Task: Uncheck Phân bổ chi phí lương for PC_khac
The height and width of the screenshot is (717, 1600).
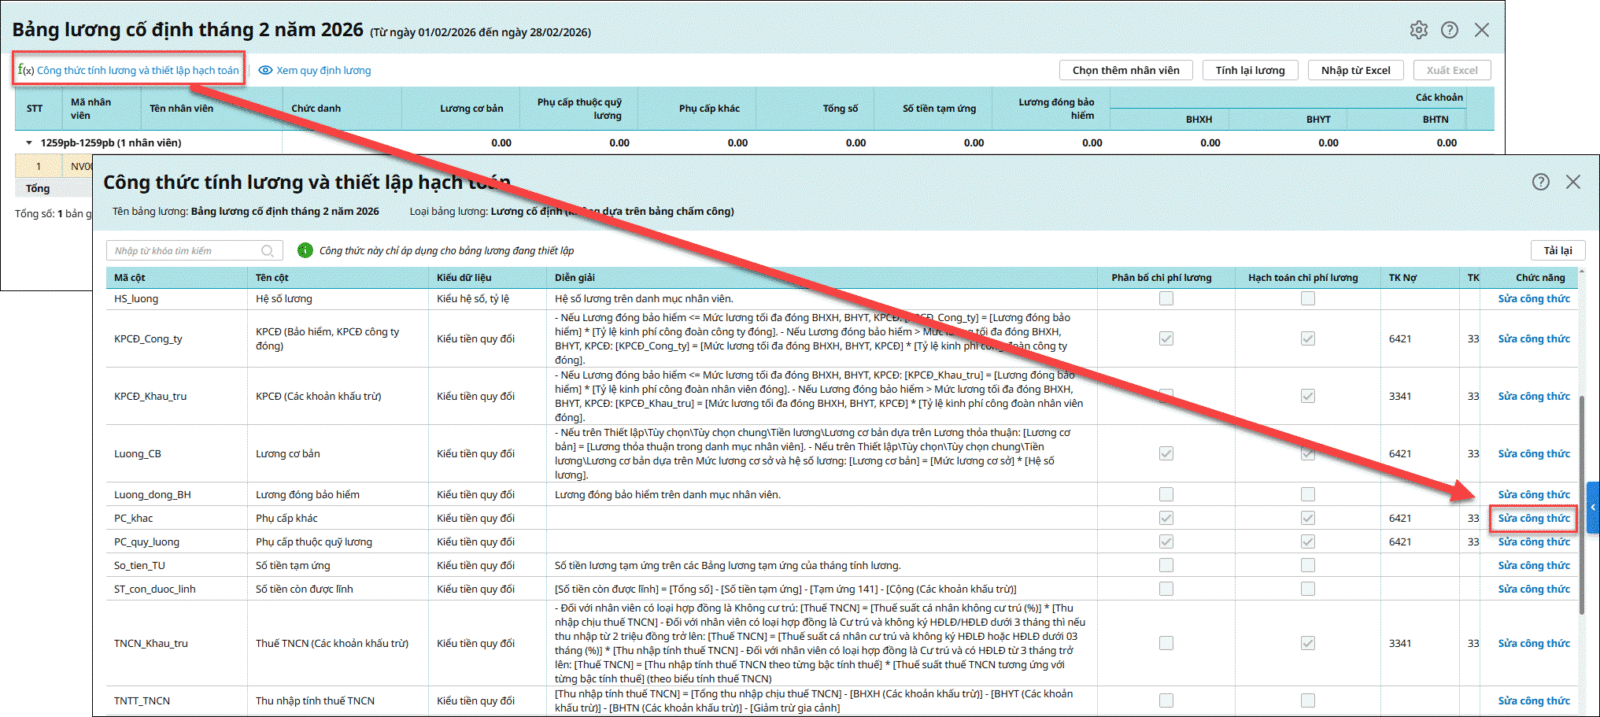Action: pyautogui.click(x=1166, y=518)
